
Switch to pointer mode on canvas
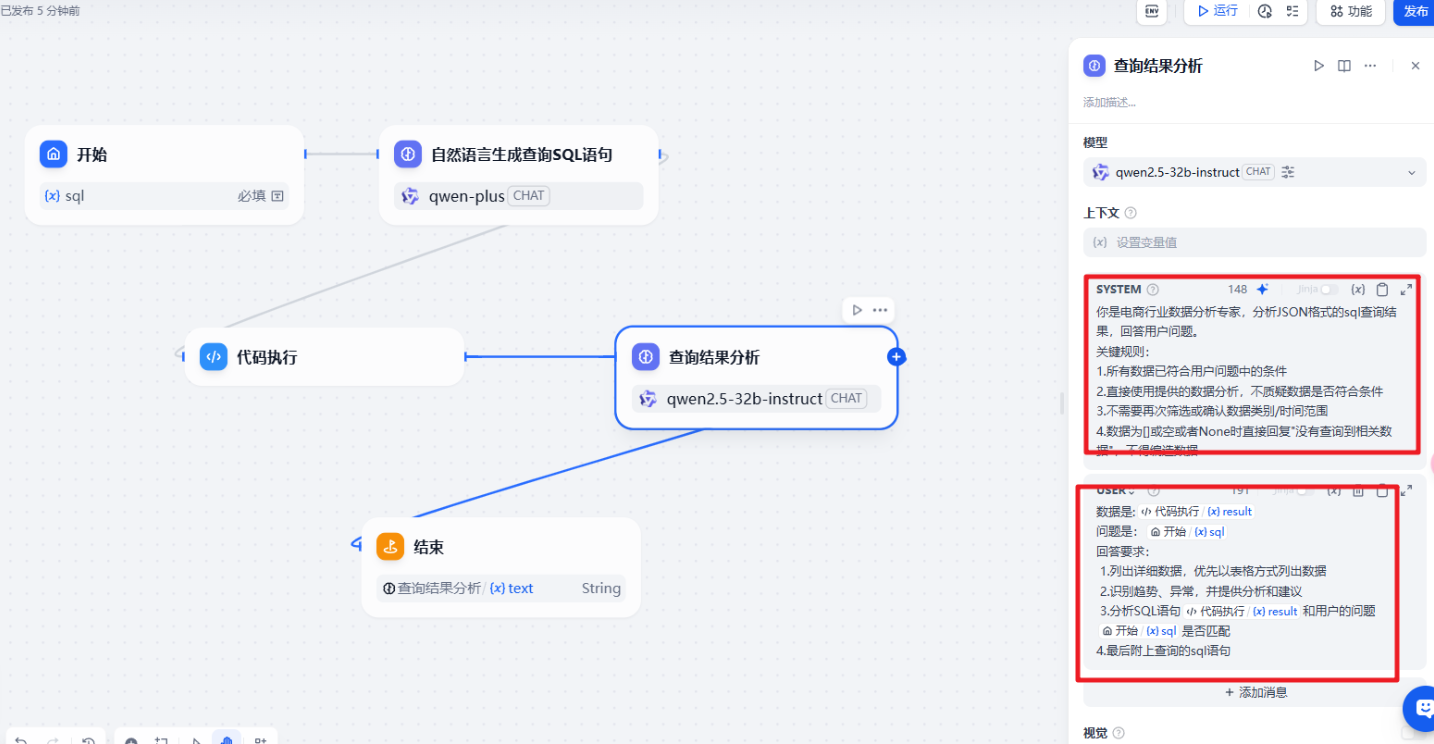coord(196,741)
